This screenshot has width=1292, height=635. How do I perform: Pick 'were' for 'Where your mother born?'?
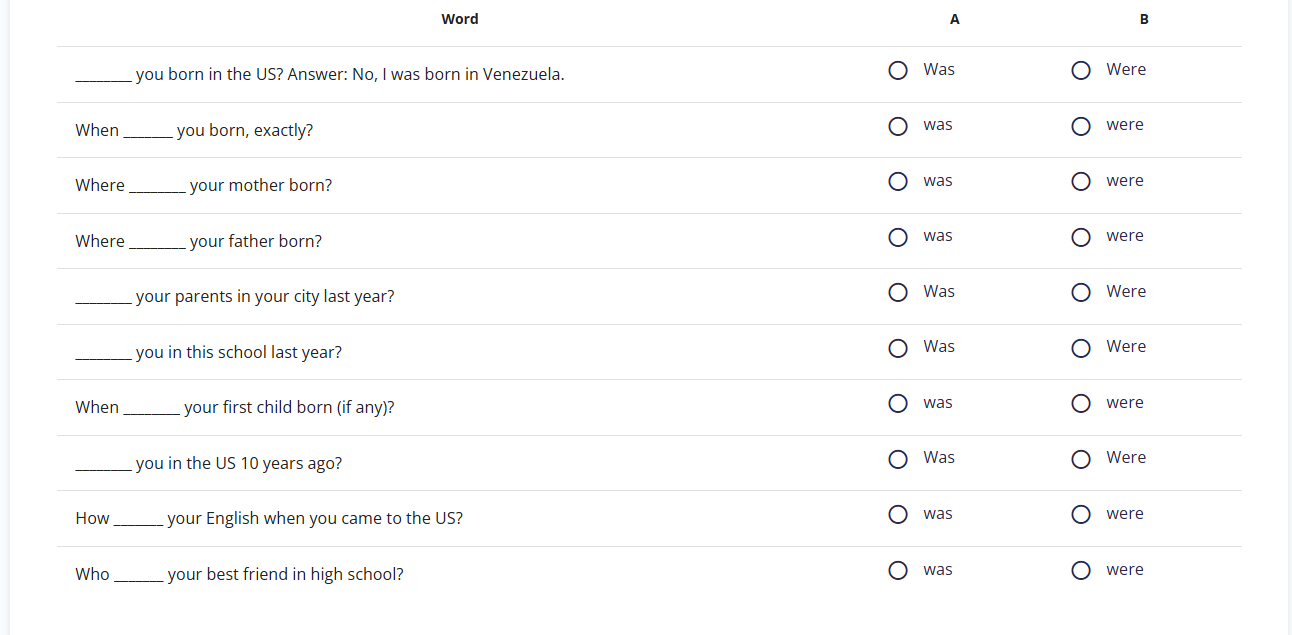point(1081,181)
